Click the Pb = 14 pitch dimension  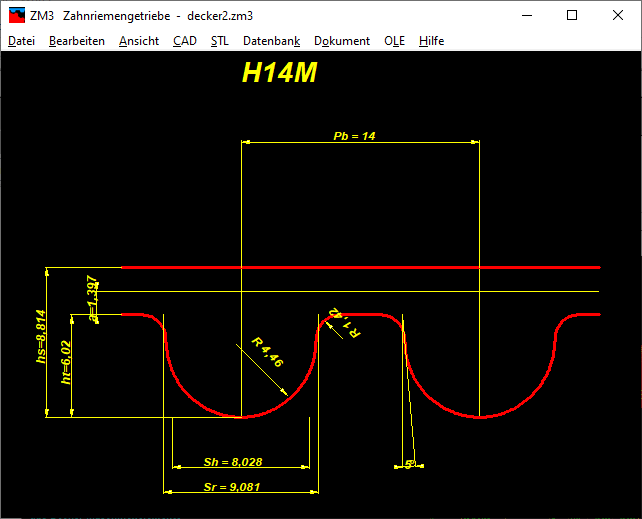click(354, 135)
